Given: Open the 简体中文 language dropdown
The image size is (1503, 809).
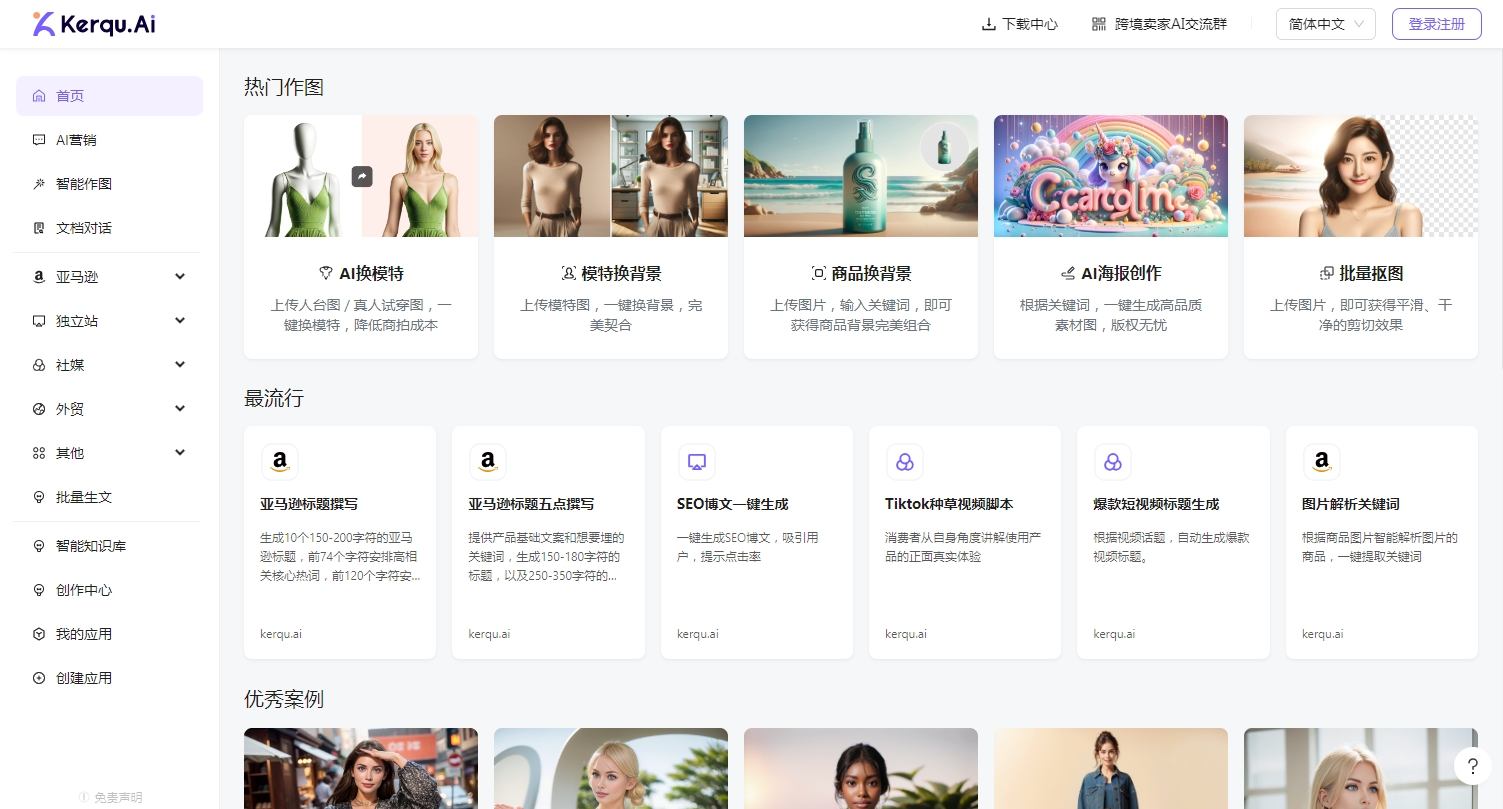Looking at the screenshot, I should click(1326, 24).
